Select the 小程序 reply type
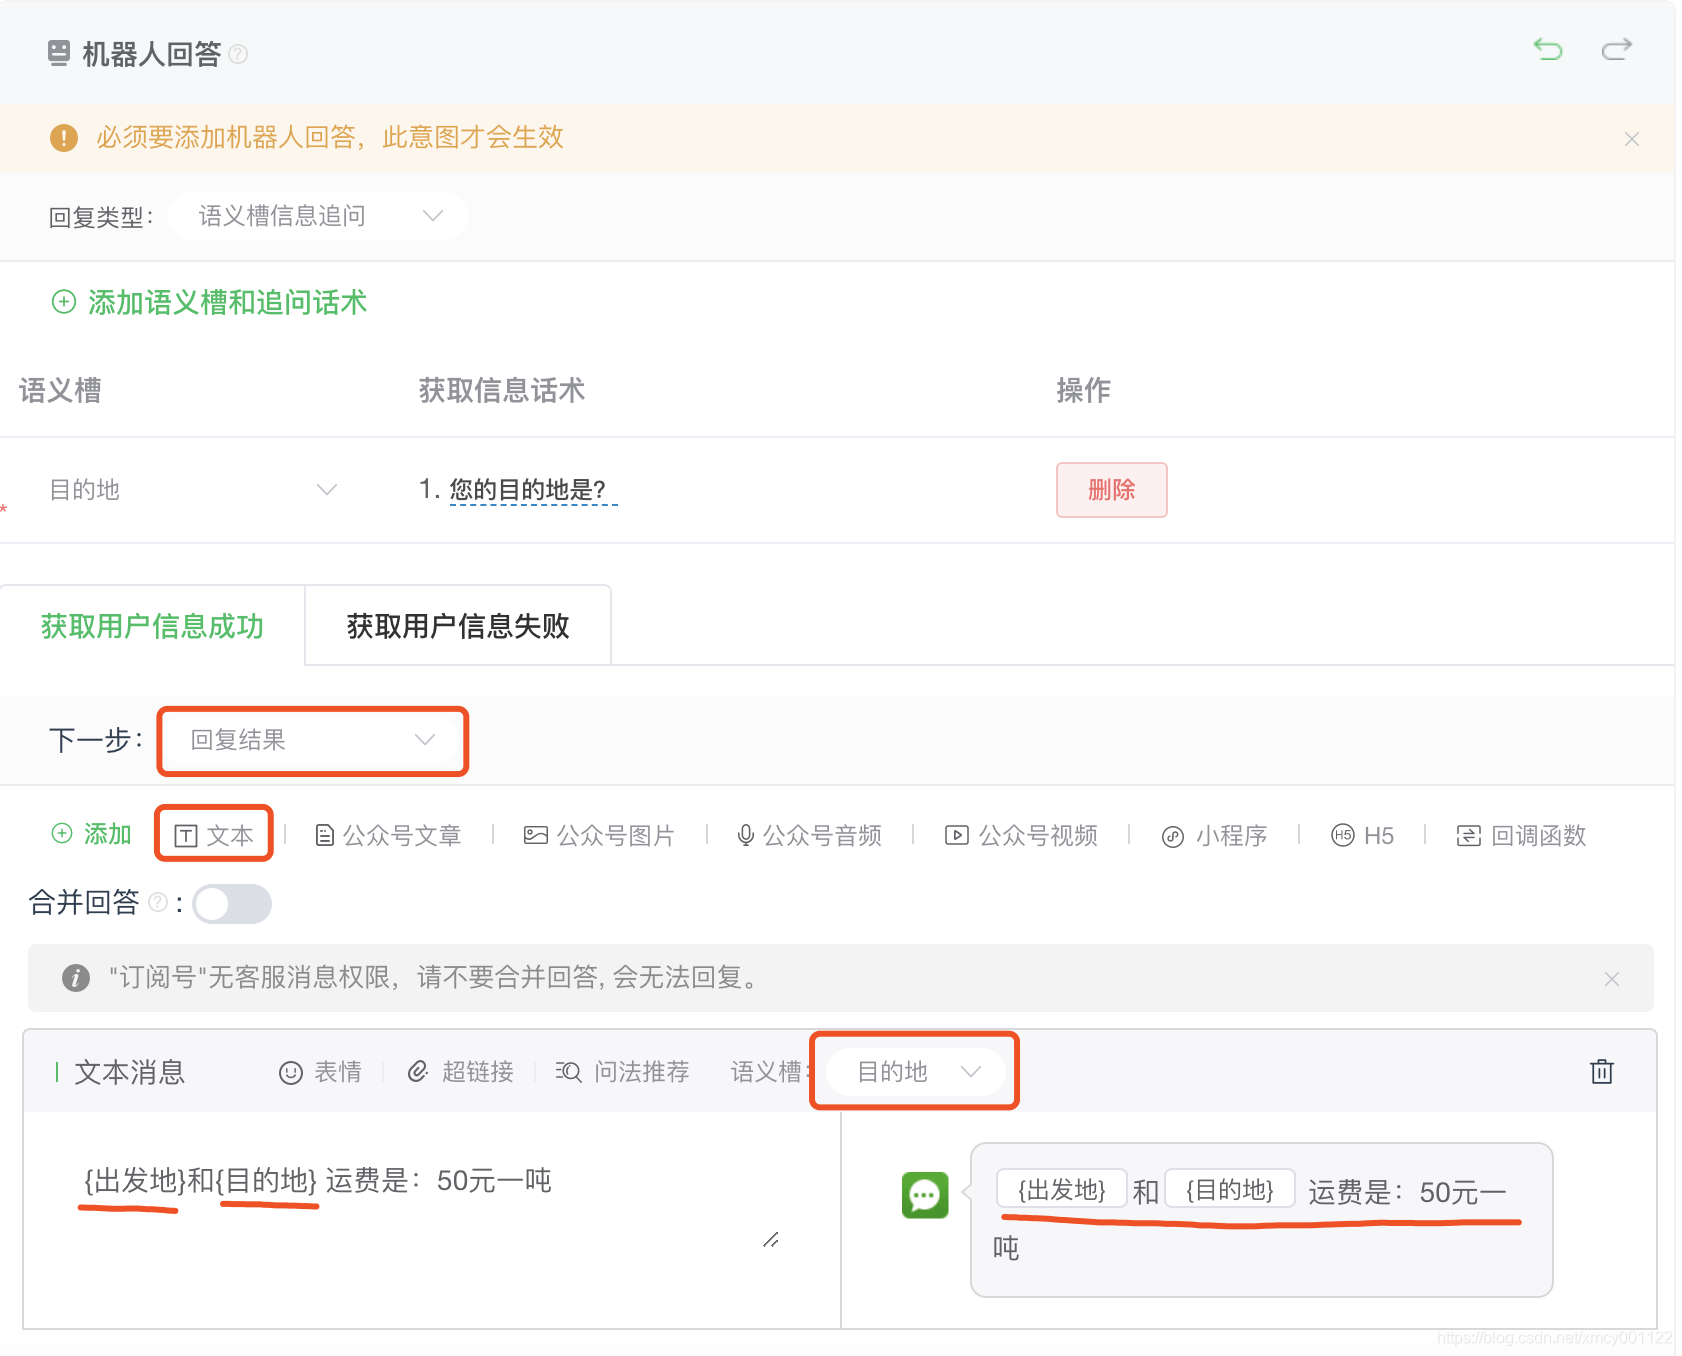The image size is (1682, 1356). pyautogui.click(x=1214, y=835)
